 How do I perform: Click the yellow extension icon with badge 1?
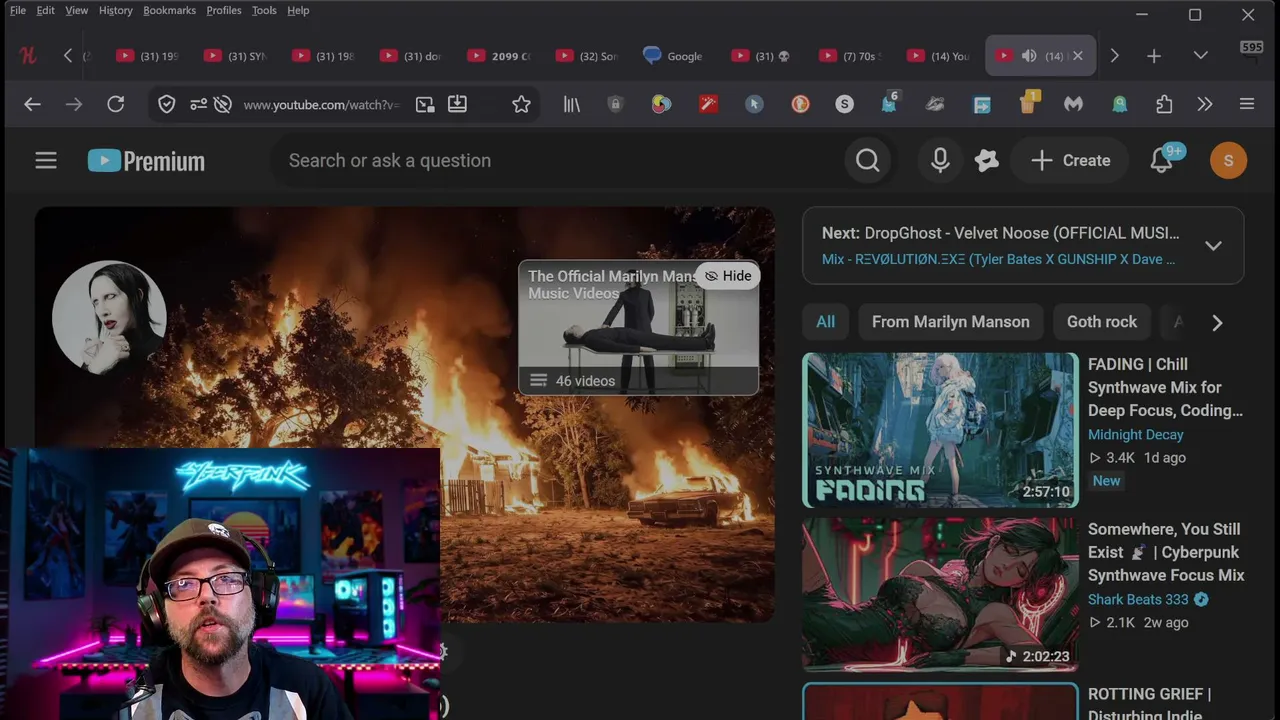pos(1029,103)
